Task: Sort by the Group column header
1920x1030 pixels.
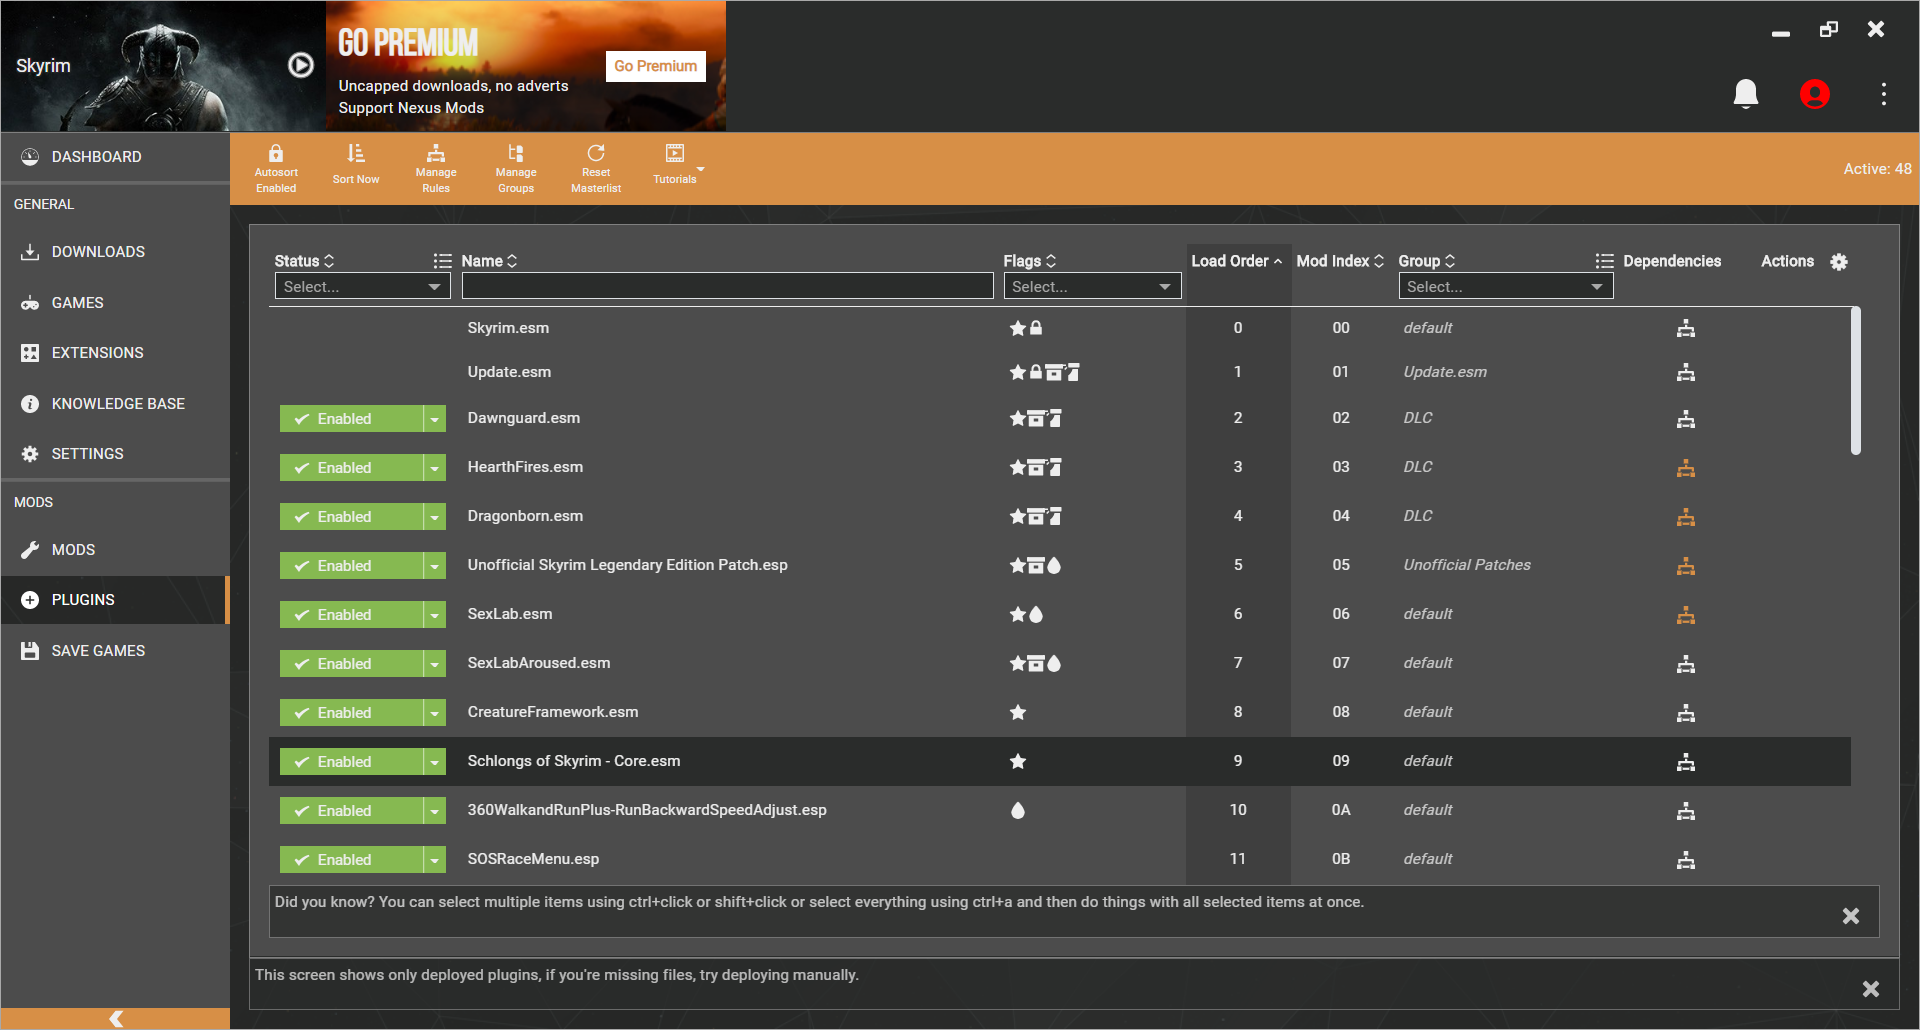Action: [x=1427, y=261]
